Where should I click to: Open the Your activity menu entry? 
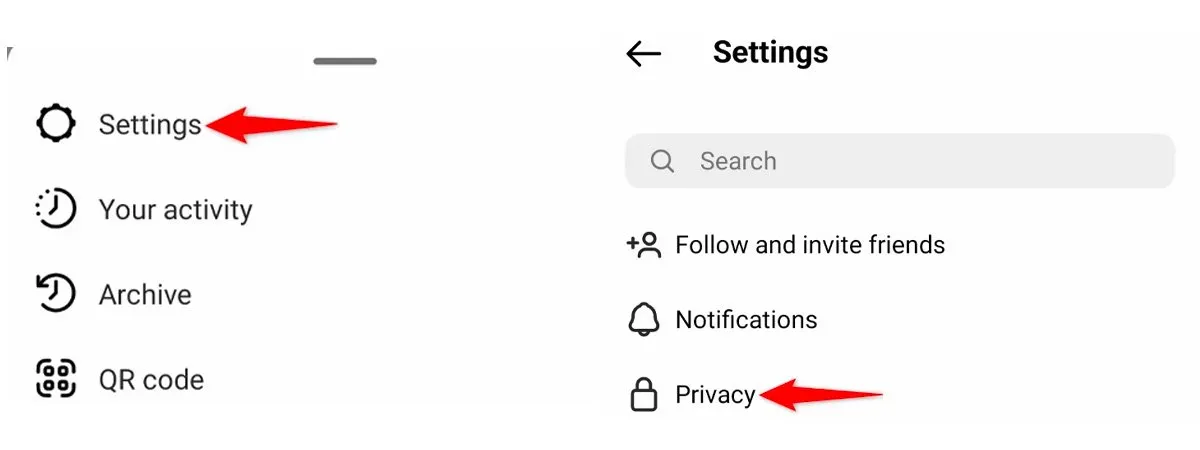[x=175, y=210]
